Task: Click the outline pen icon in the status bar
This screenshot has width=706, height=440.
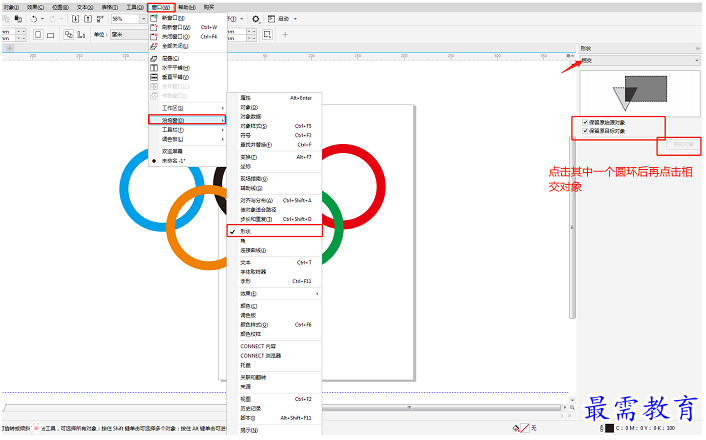Action: point(602,428)
